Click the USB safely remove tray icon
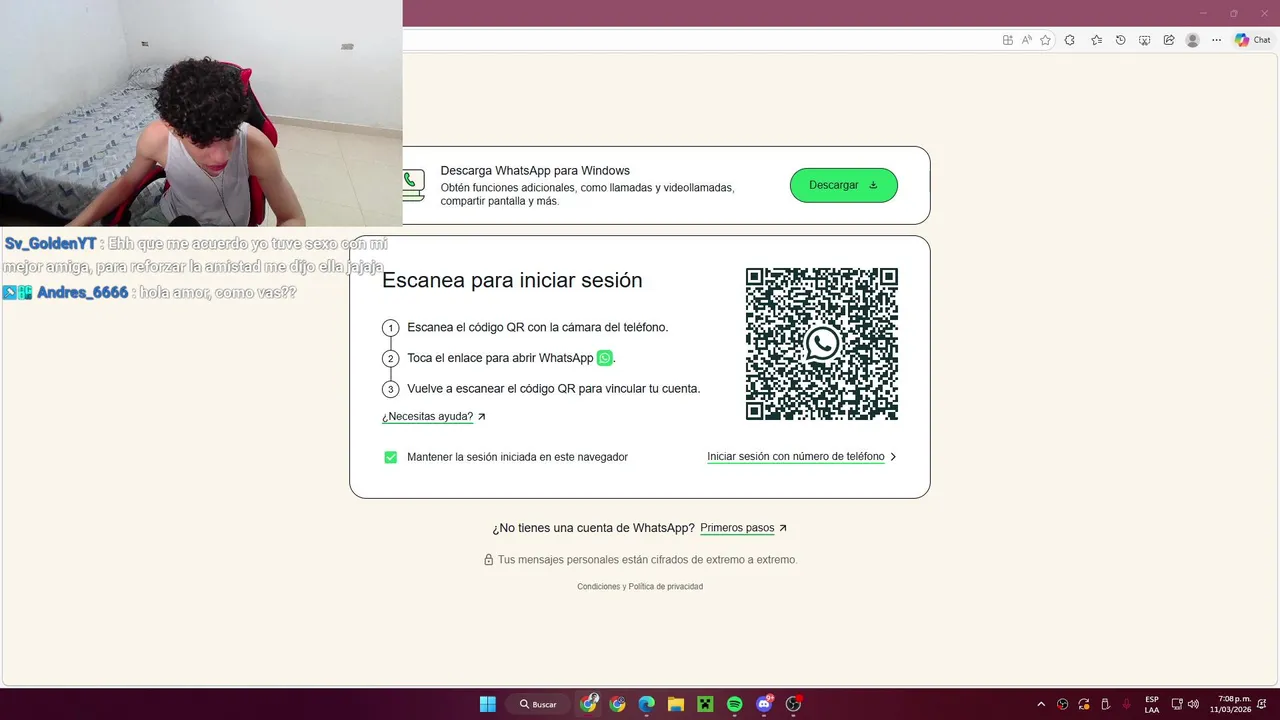Screen dimensions: 1280x720 tap(1105, 704)
